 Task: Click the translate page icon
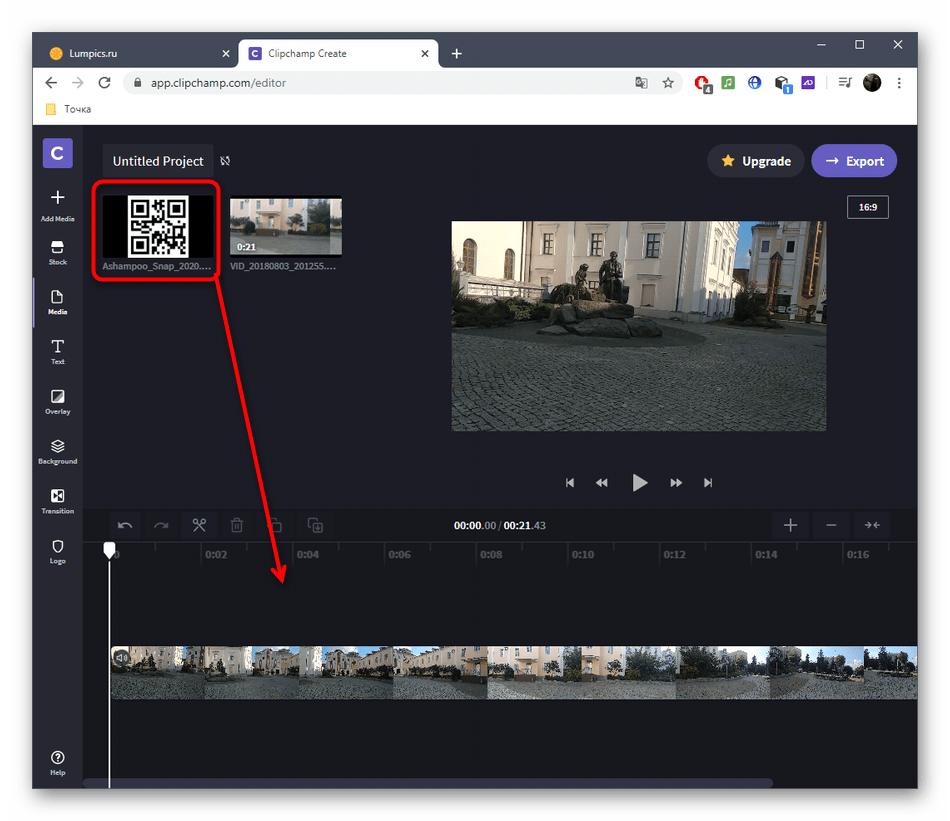[x=641, y=83]
